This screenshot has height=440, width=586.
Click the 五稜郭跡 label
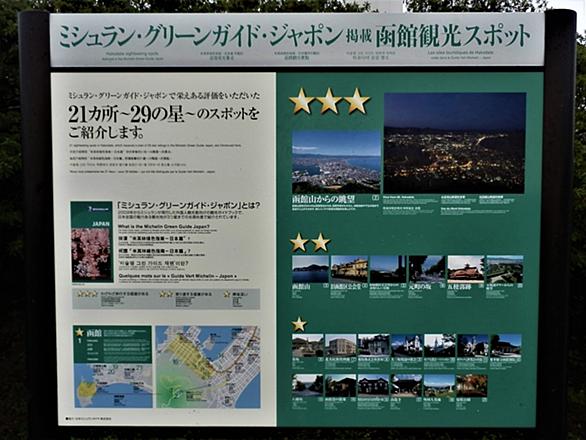pyautogui.click(x=460, y=287)
